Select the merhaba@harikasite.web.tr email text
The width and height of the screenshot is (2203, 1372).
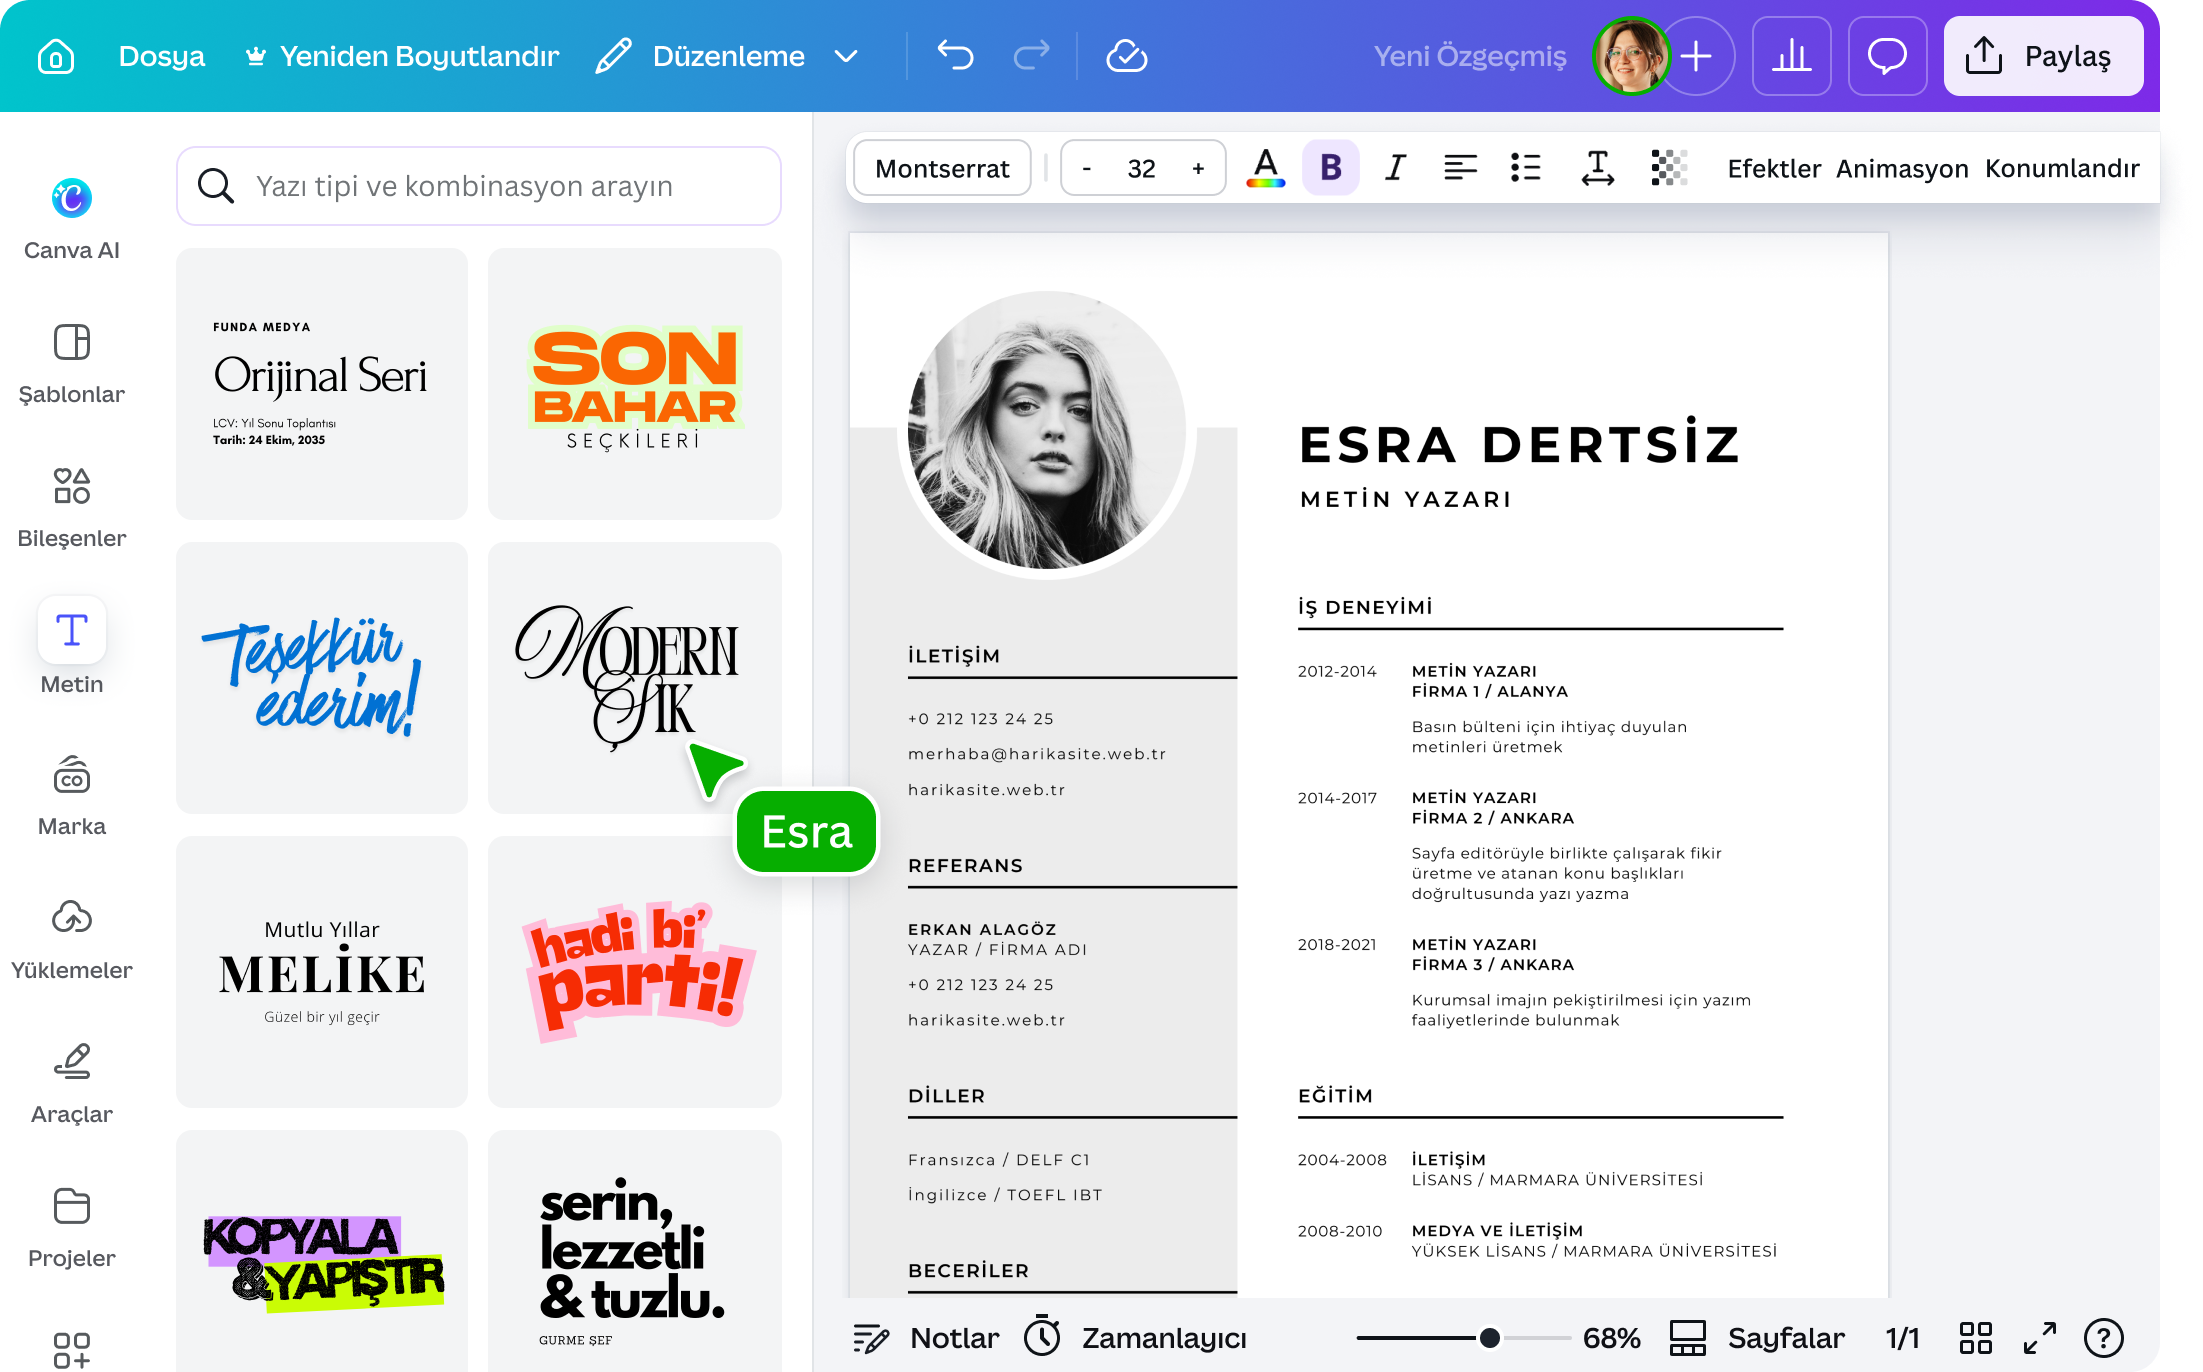click(1037, 754)
